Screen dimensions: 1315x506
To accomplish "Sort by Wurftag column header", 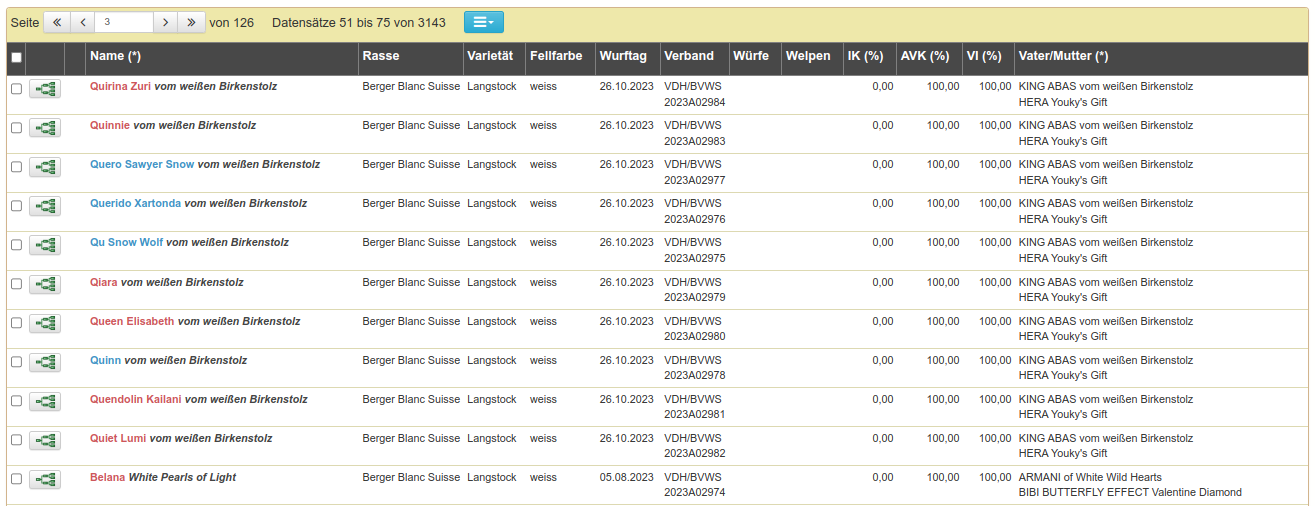I will click(x=623, y=56).
